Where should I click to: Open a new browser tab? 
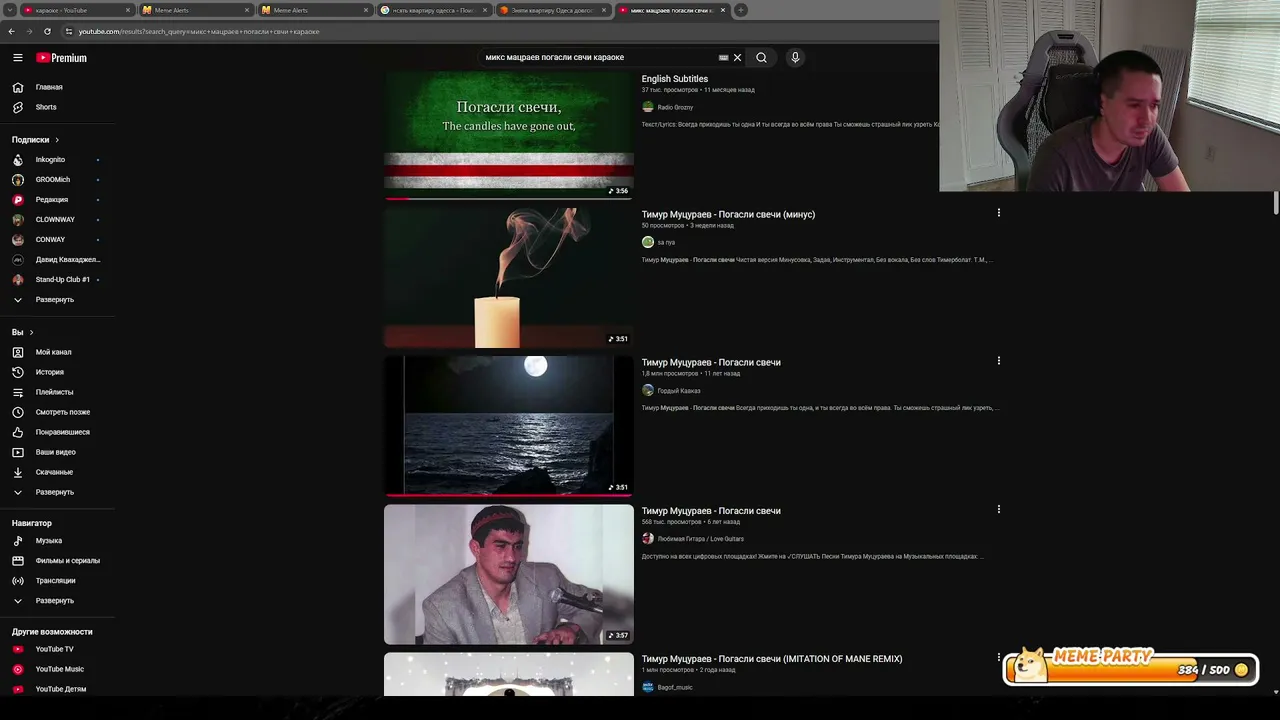pyautogui.click(x=741, y=10)
